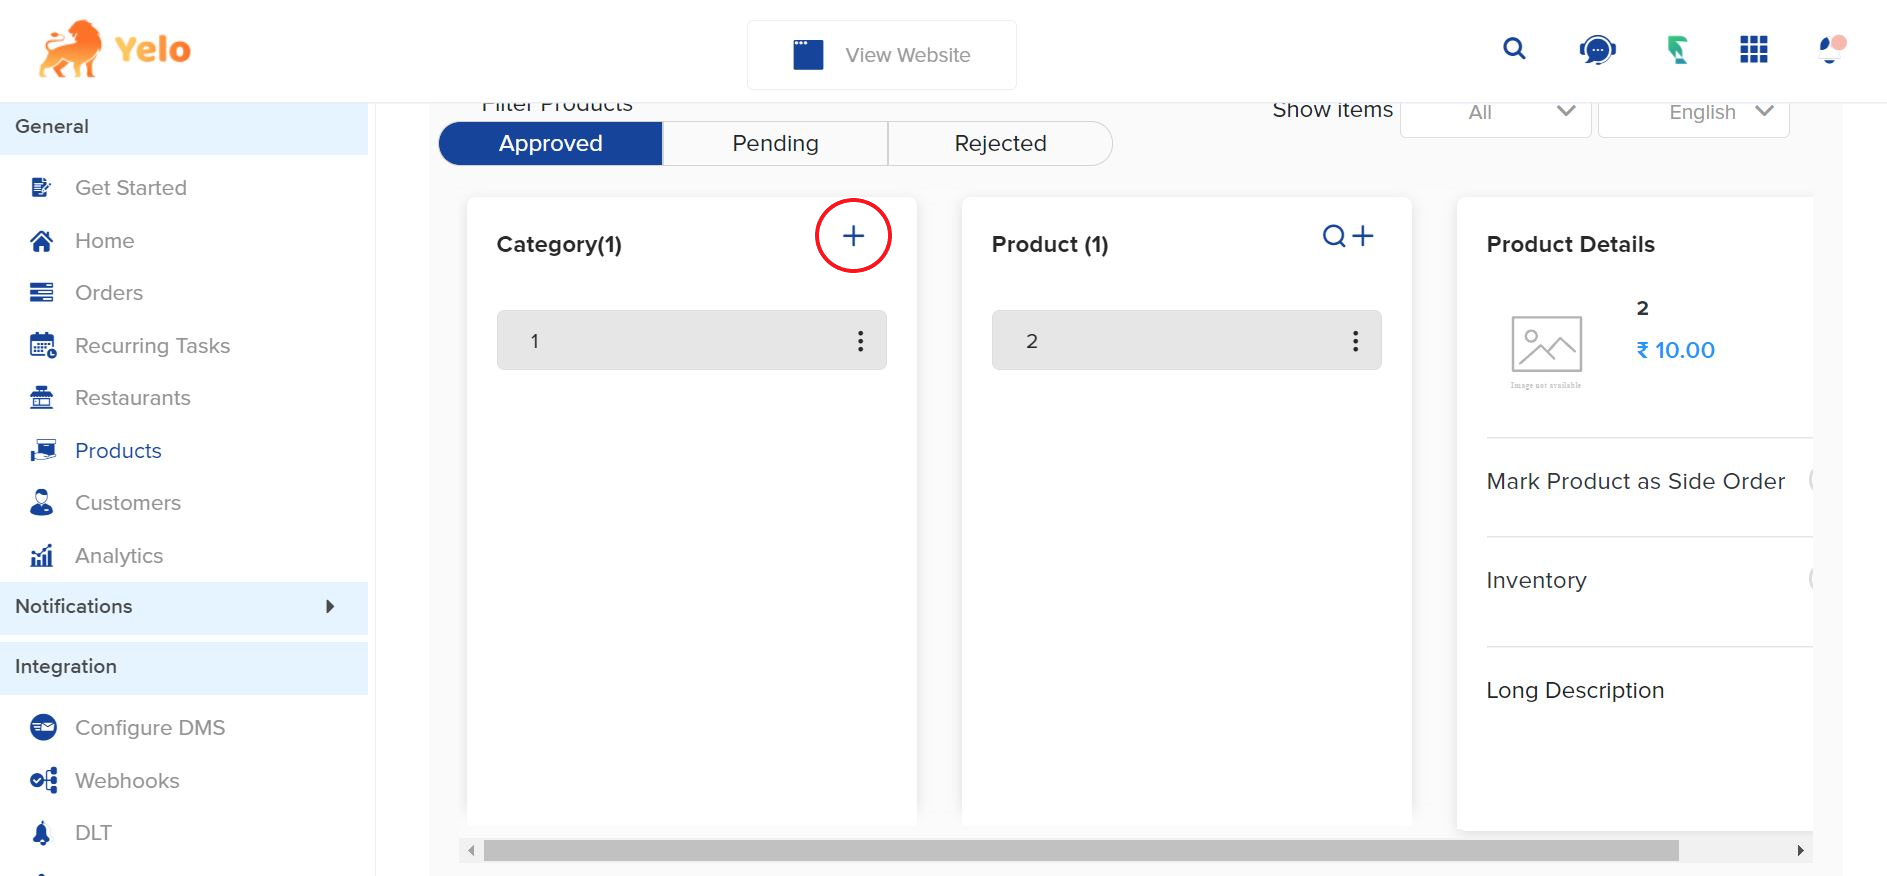Click the Product Details heading
The image size is (1887, 876).
point(1570,244)
